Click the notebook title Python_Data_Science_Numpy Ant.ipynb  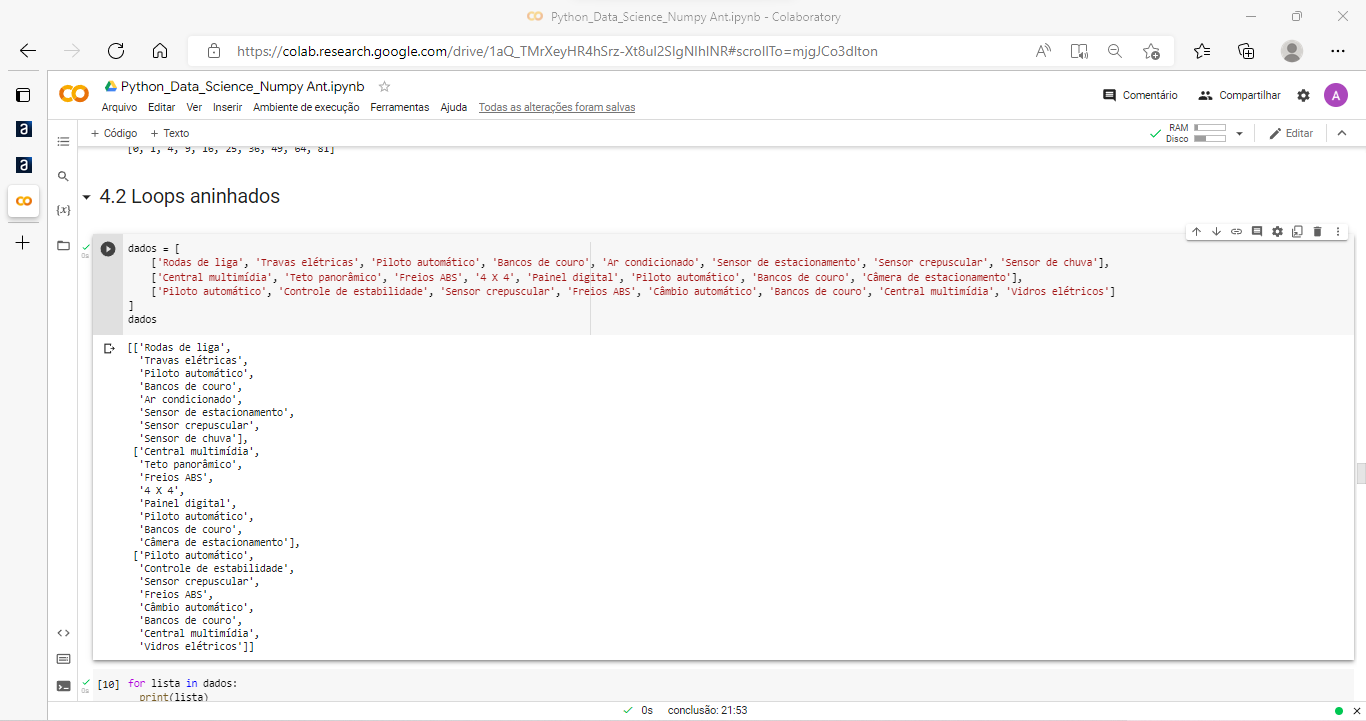(243, 86)
